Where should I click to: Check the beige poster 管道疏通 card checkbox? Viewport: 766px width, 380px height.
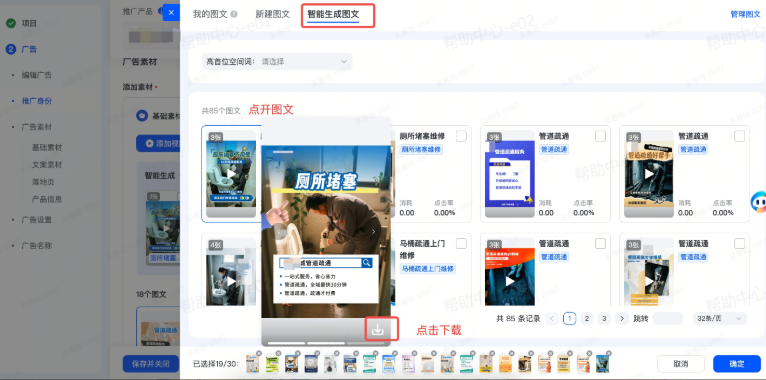(740, 243)
